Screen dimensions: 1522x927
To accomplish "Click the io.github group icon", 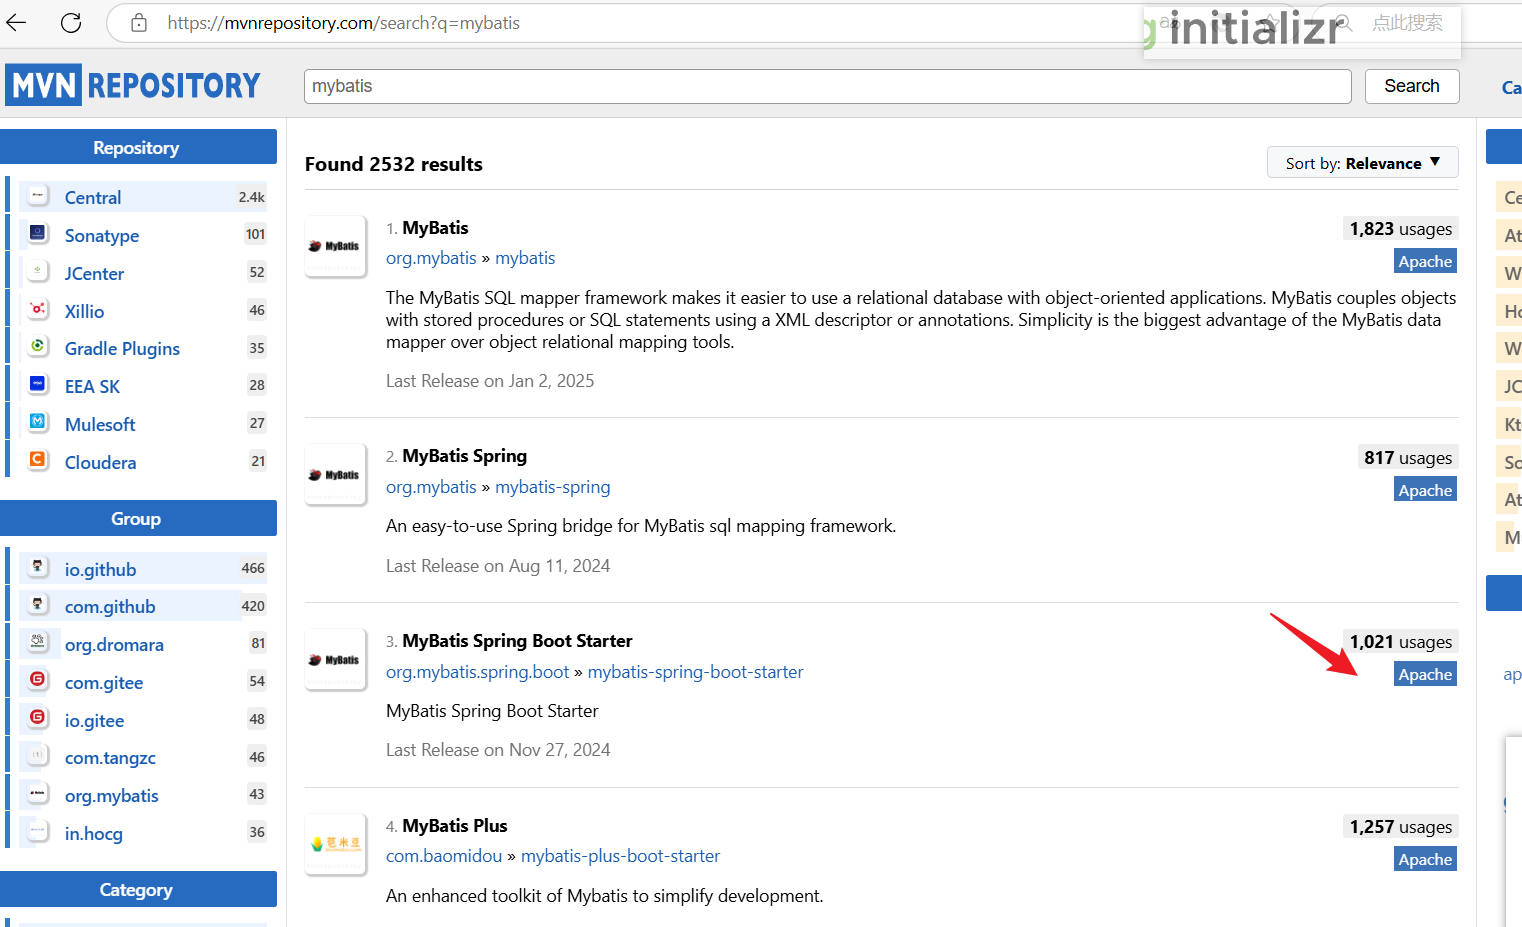I will tap(38, 568).
